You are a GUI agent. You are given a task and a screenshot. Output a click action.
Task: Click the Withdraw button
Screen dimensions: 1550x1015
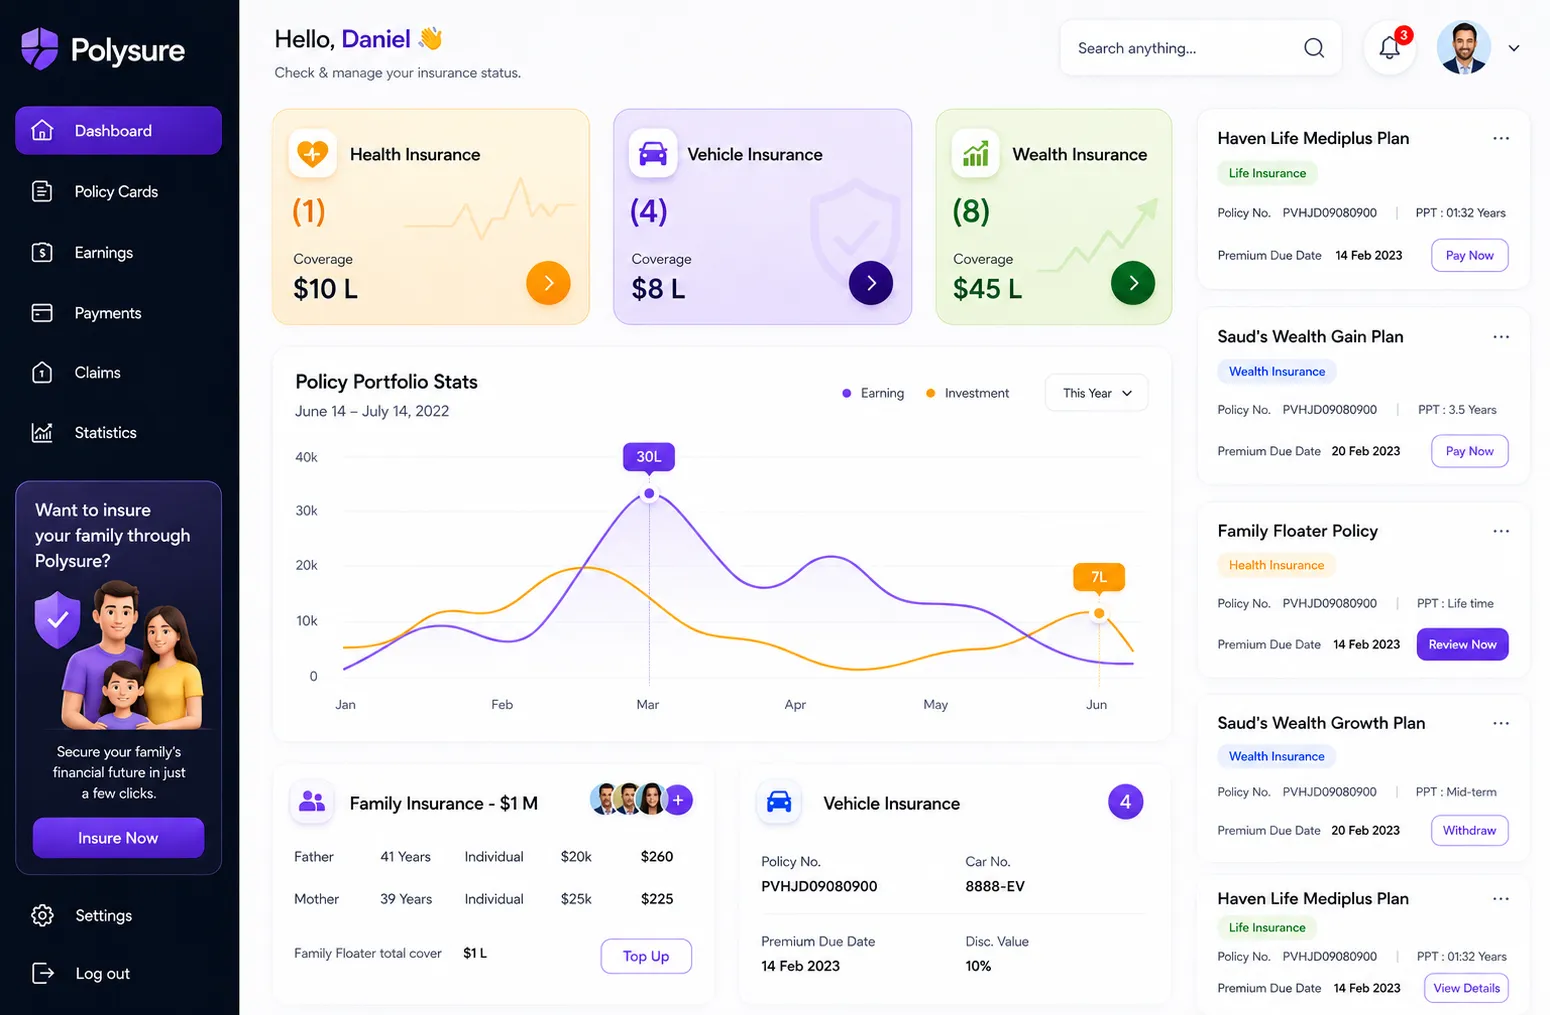pos(1469,830)
